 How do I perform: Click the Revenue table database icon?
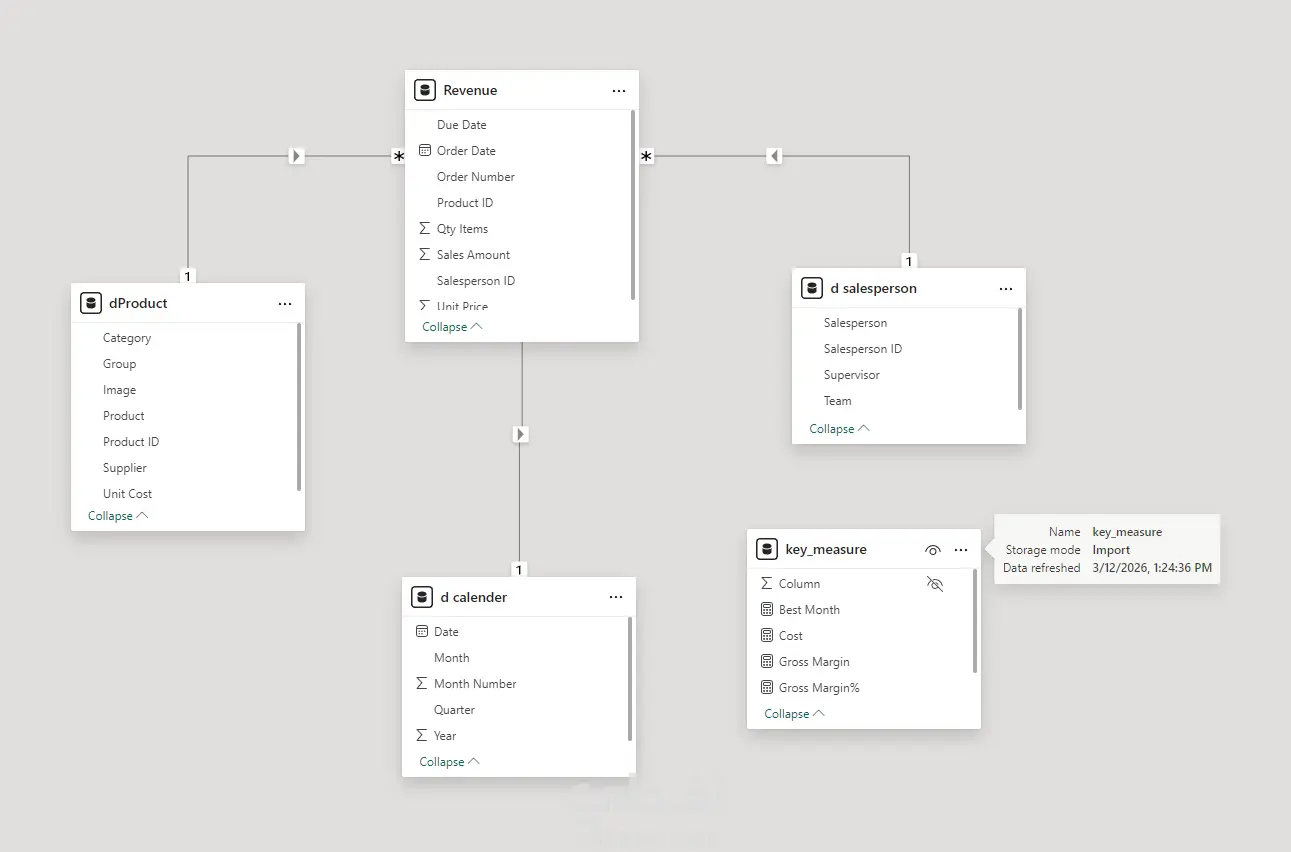click(425, 91)
